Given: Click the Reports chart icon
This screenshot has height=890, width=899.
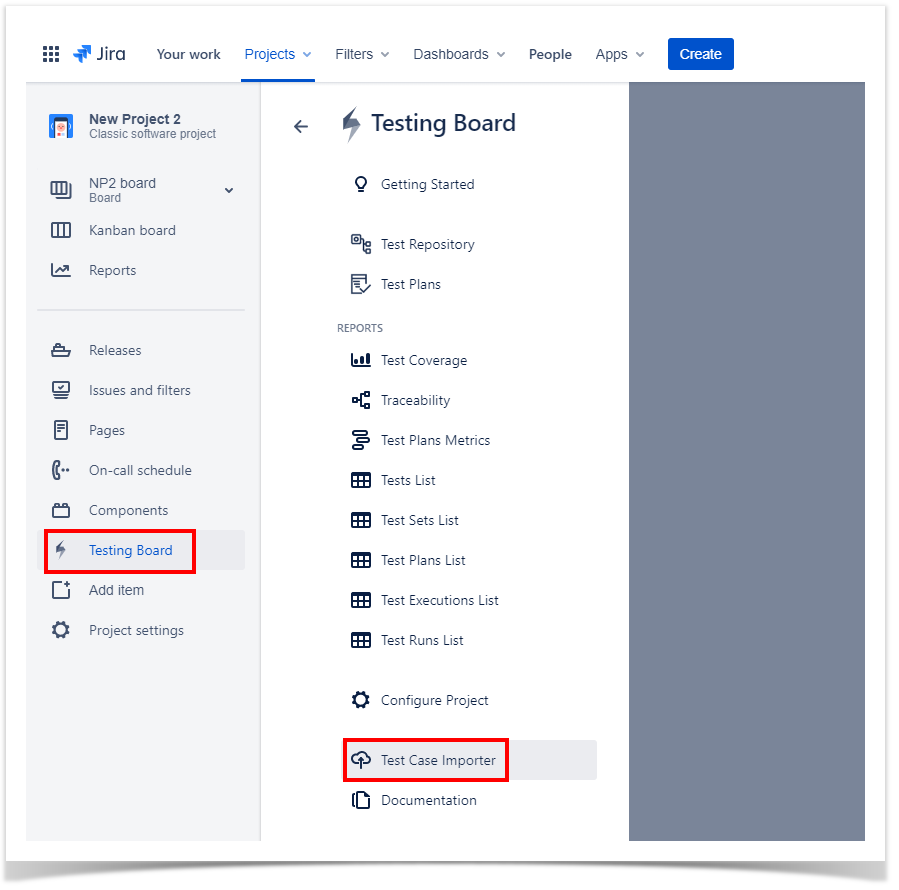Looking at the screenshot, I should [61, 270].
